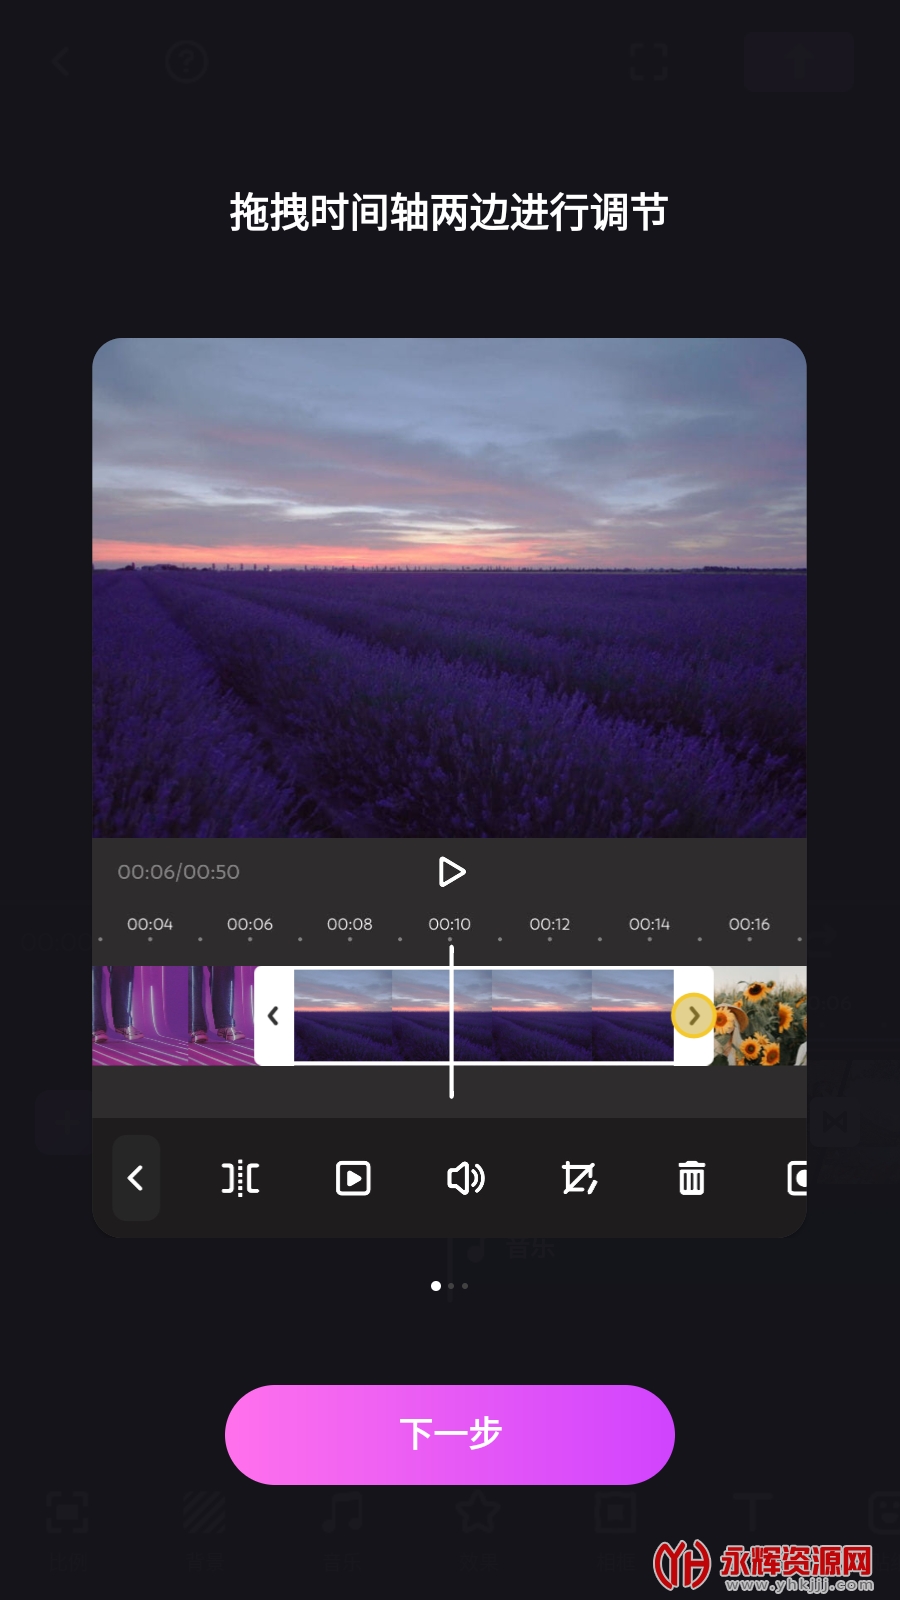The width and height of the screenshot is (900, 1600).
Task: Tap the cut-off icon at toolbar's right edge
Action: pos(796,1178)
